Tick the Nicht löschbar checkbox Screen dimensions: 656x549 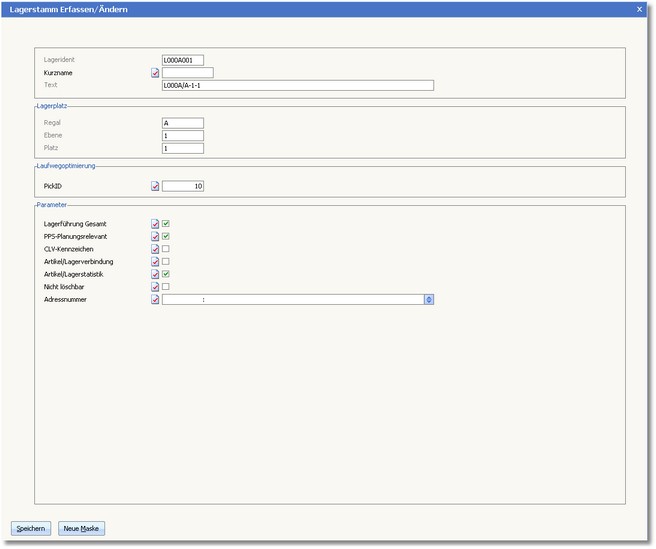pos(166,287)
